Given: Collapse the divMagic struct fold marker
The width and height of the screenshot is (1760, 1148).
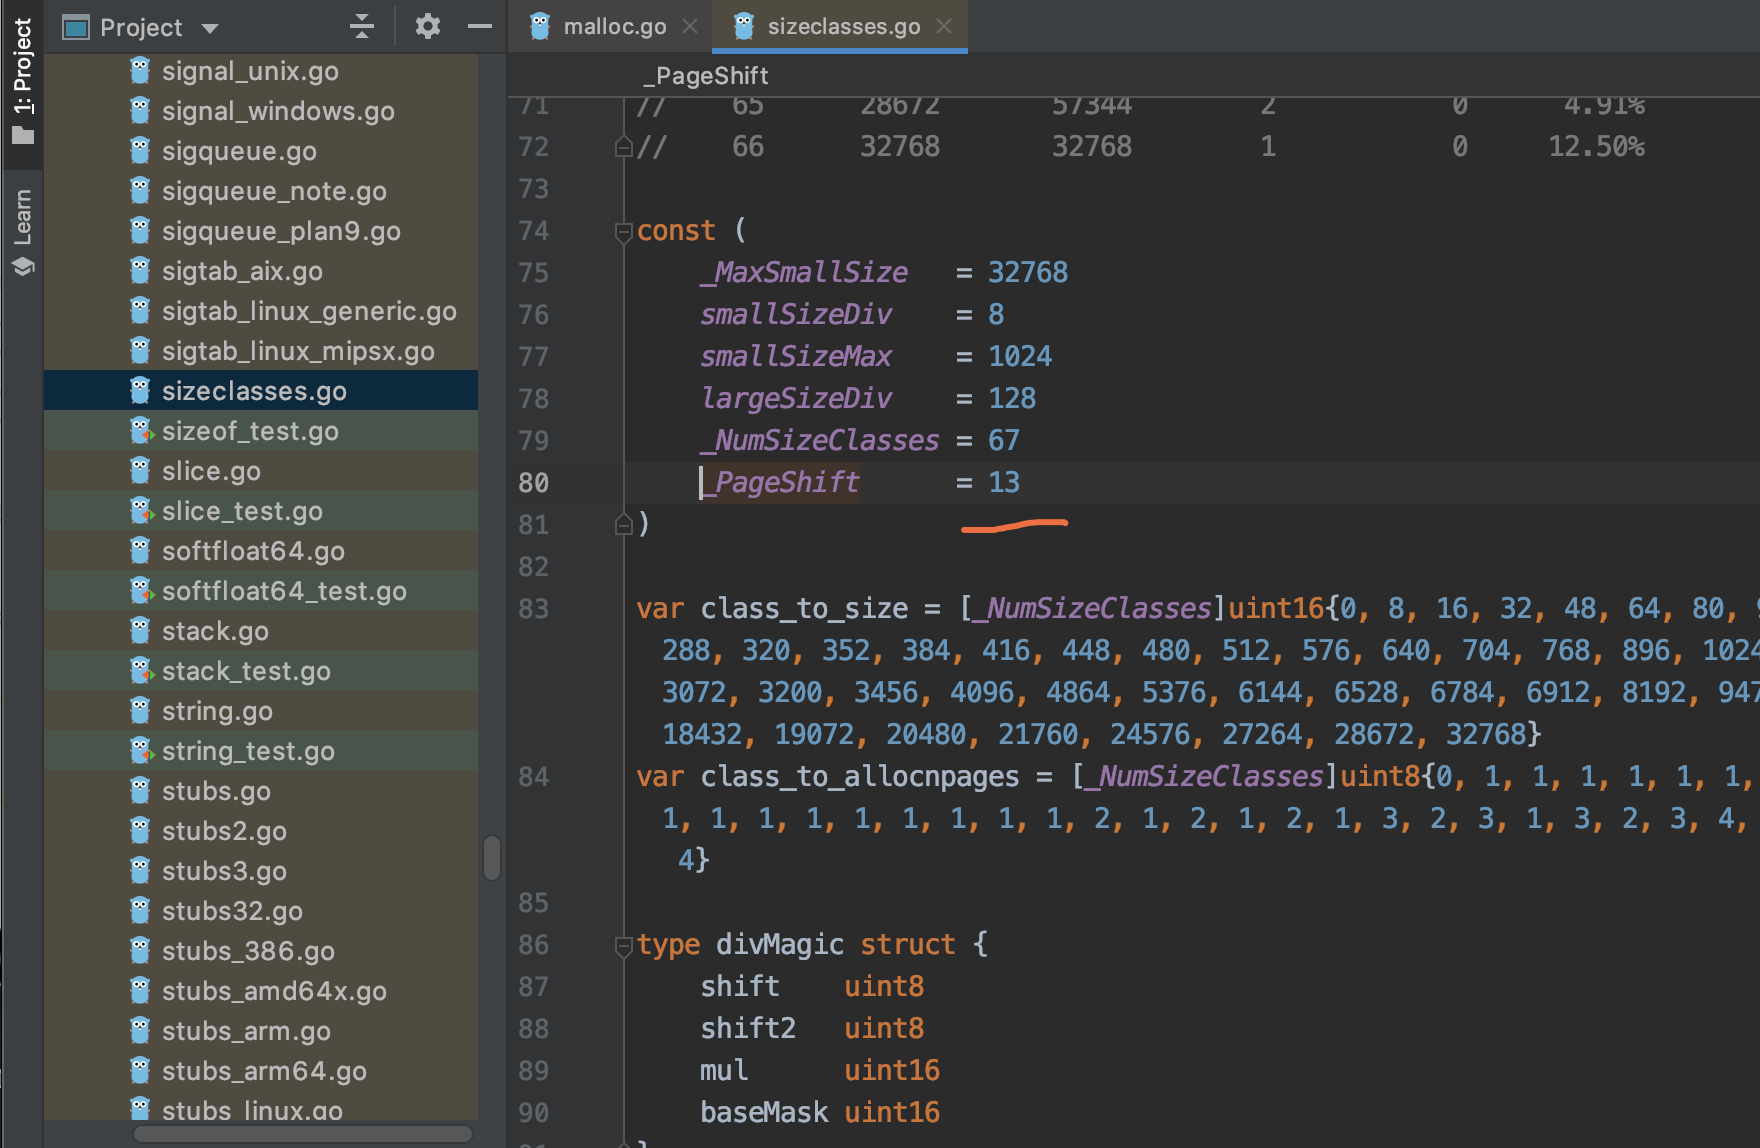Looking at the screenshot, I should pyautogui.click(x=623, y=946).
